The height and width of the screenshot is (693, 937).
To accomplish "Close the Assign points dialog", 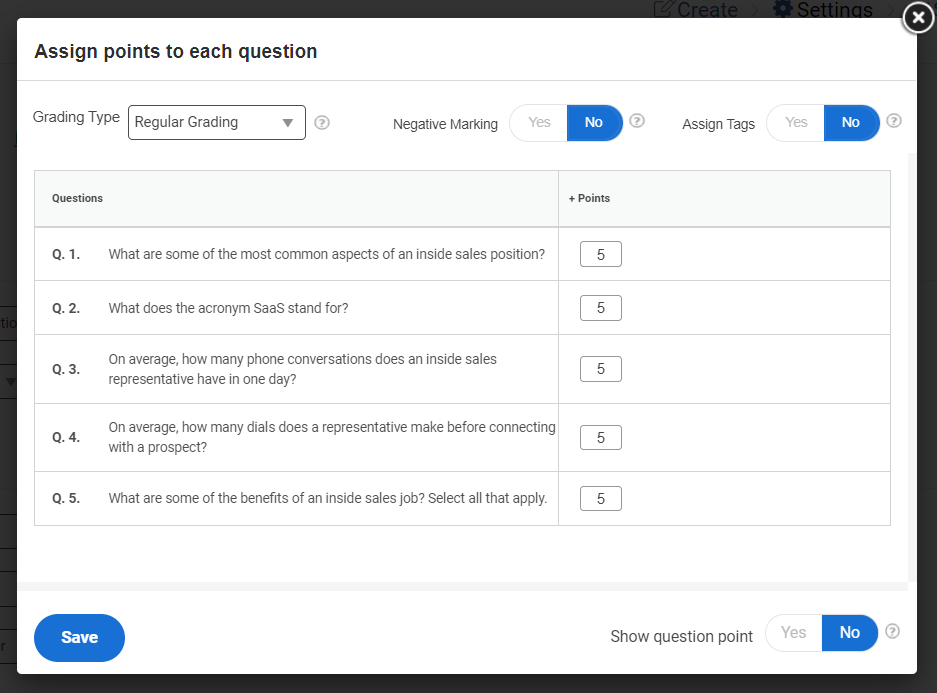I will [x=918, y=17].
